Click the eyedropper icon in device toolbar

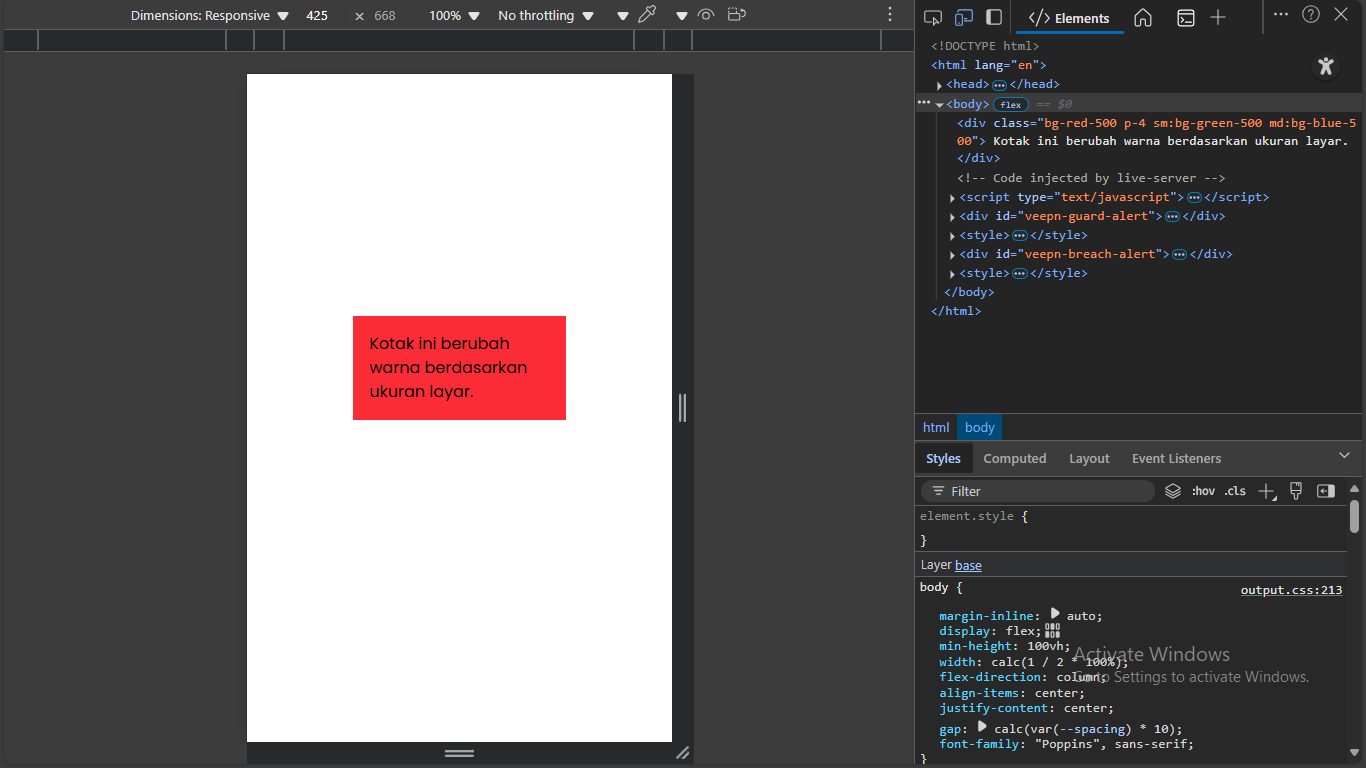tap(647, 15)
